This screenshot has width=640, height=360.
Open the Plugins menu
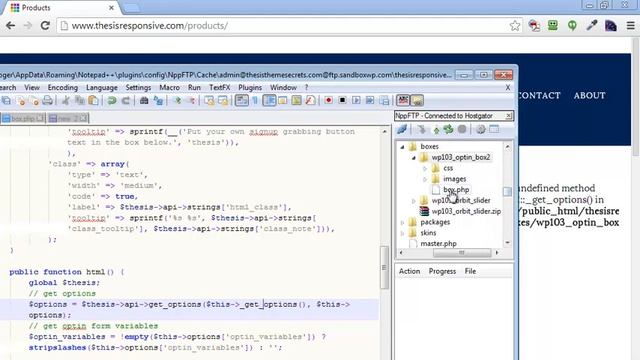(250, 87)
